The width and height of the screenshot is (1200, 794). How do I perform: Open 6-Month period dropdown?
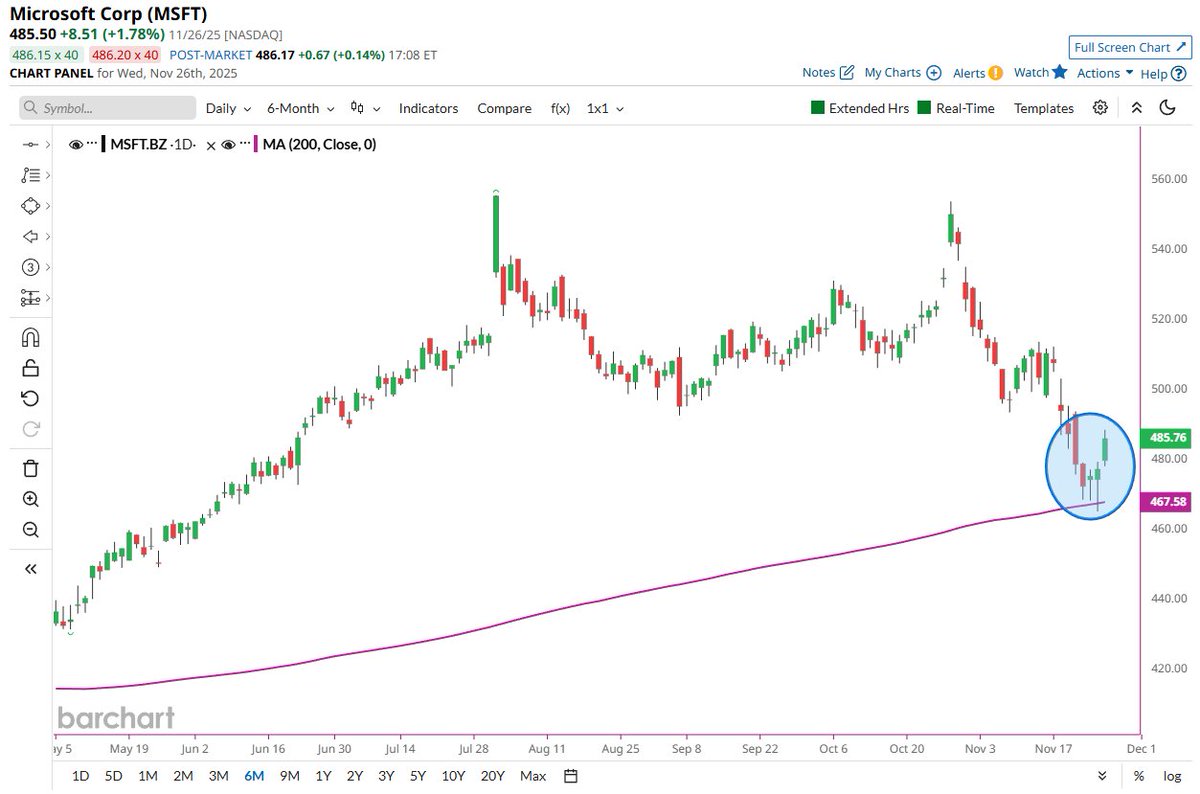(299, 108)
